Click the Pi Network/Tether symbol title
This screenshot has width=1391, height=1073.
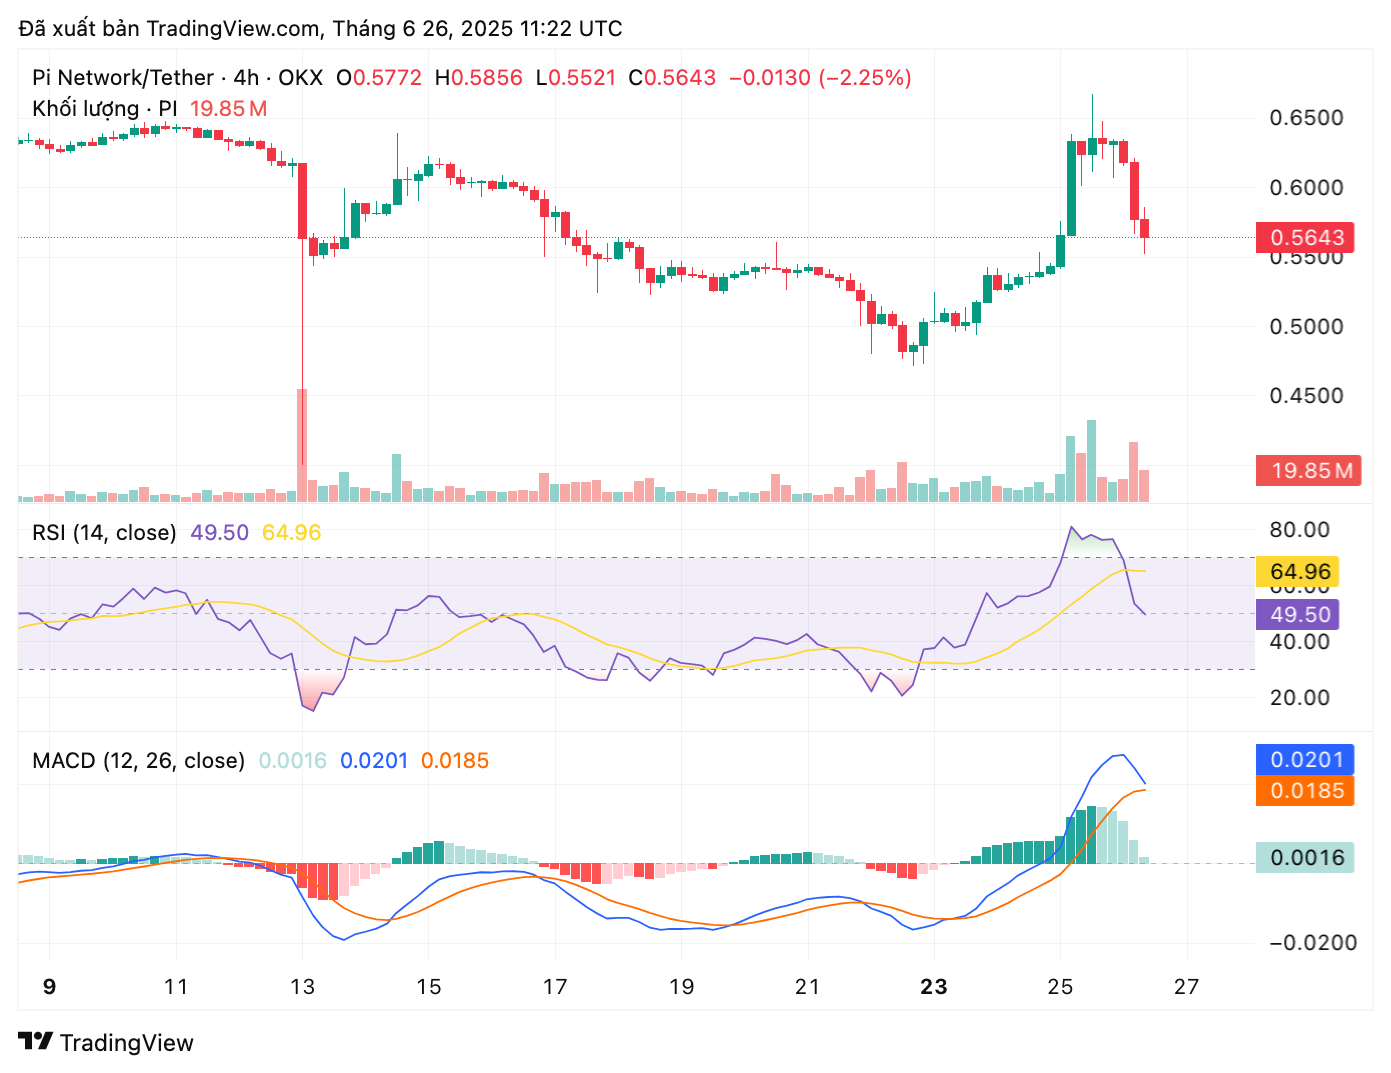[x=123, y=78]
